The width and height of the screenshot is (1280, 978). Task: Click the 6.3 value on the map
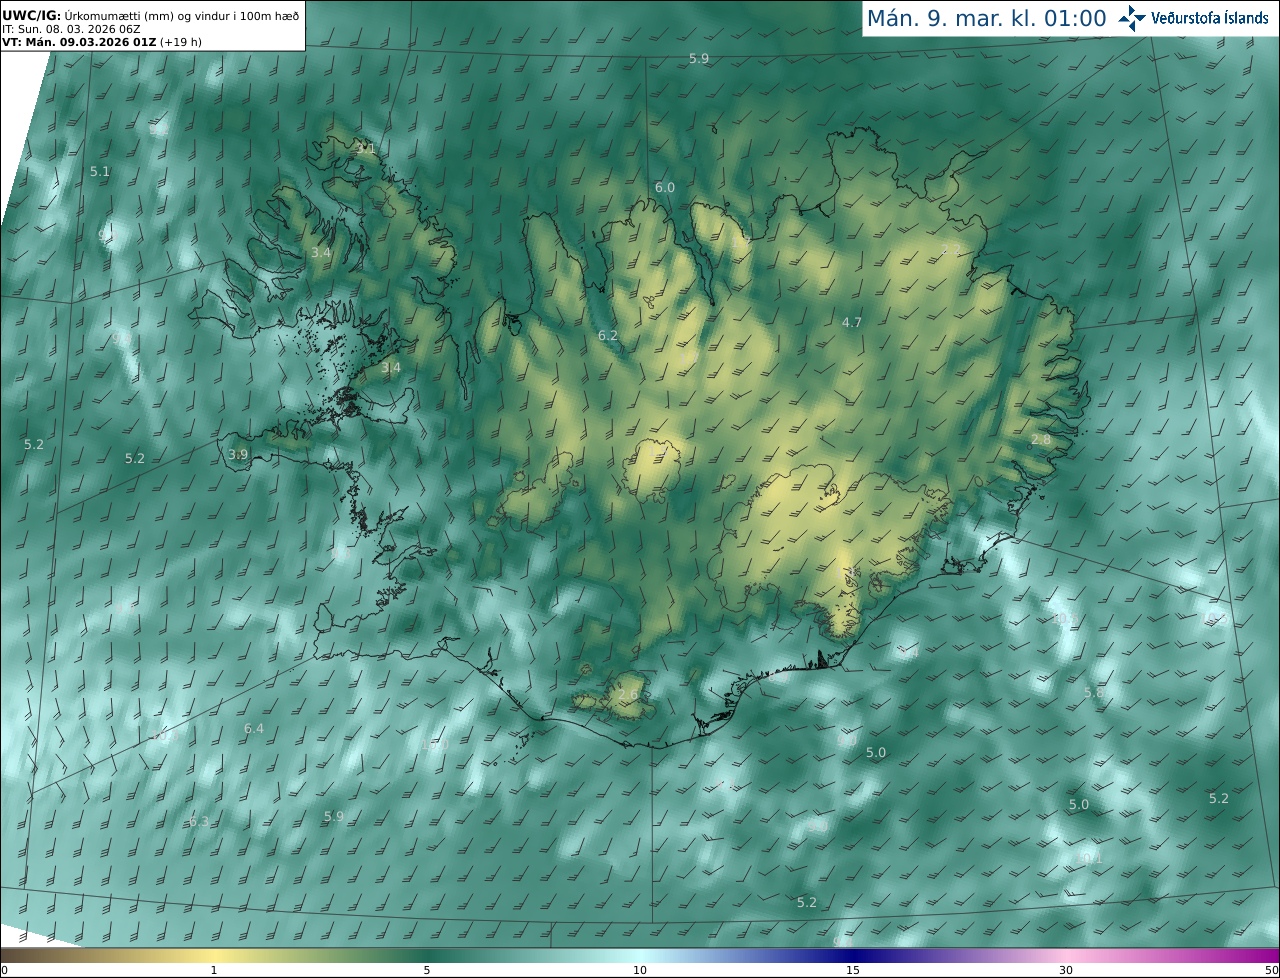pos(199,821)
